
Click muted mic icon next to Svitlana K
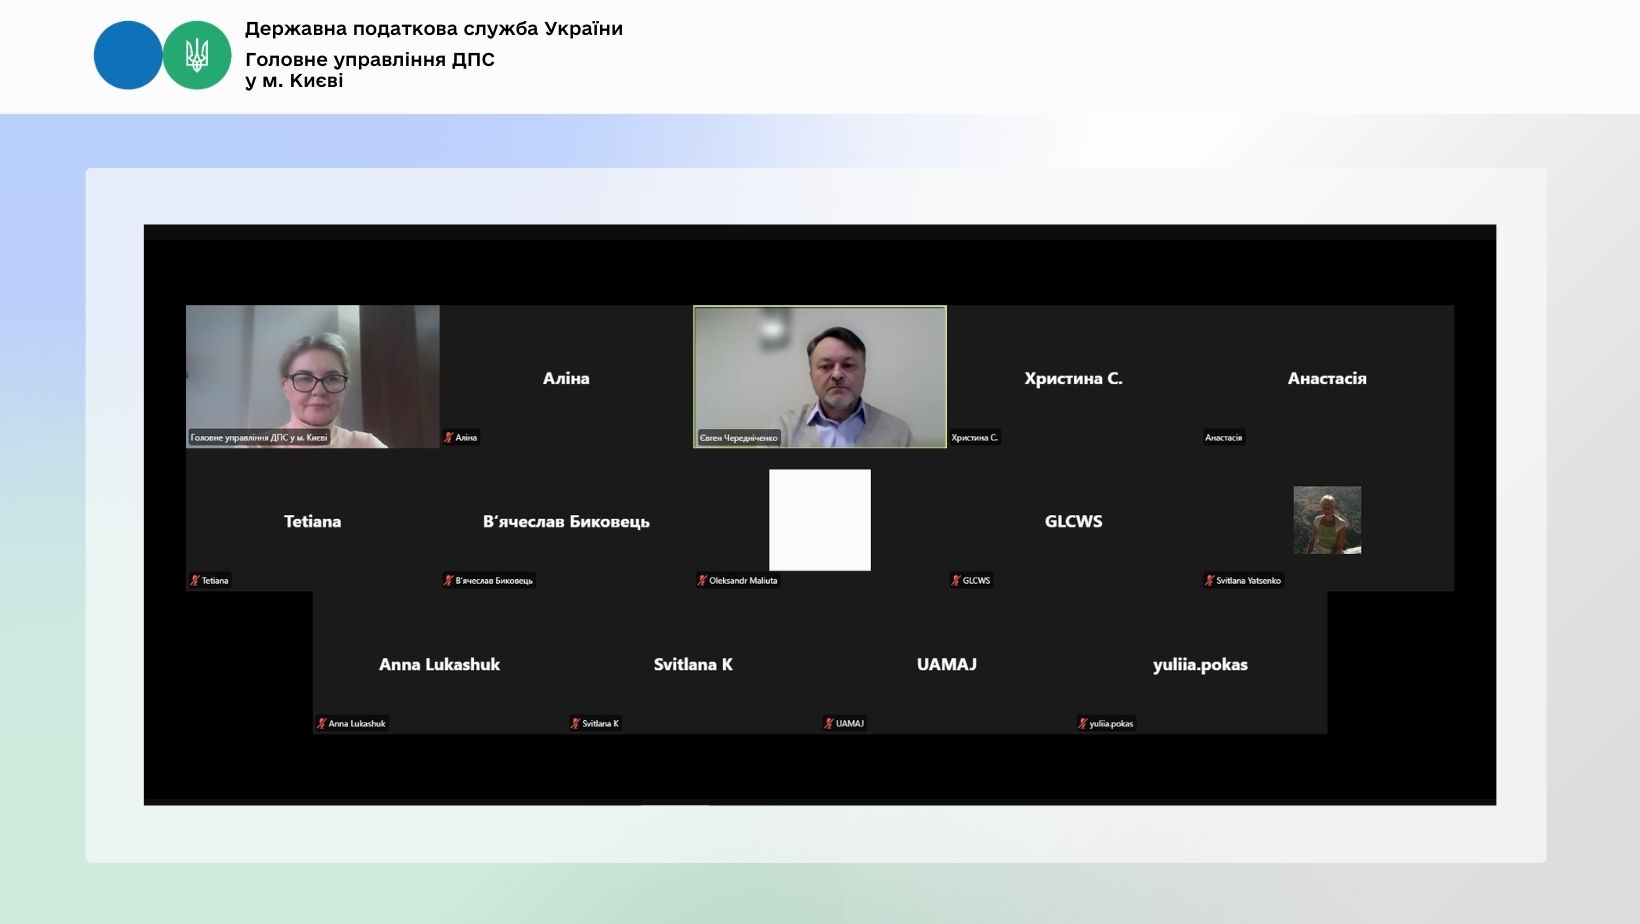(x=575, y=723)
